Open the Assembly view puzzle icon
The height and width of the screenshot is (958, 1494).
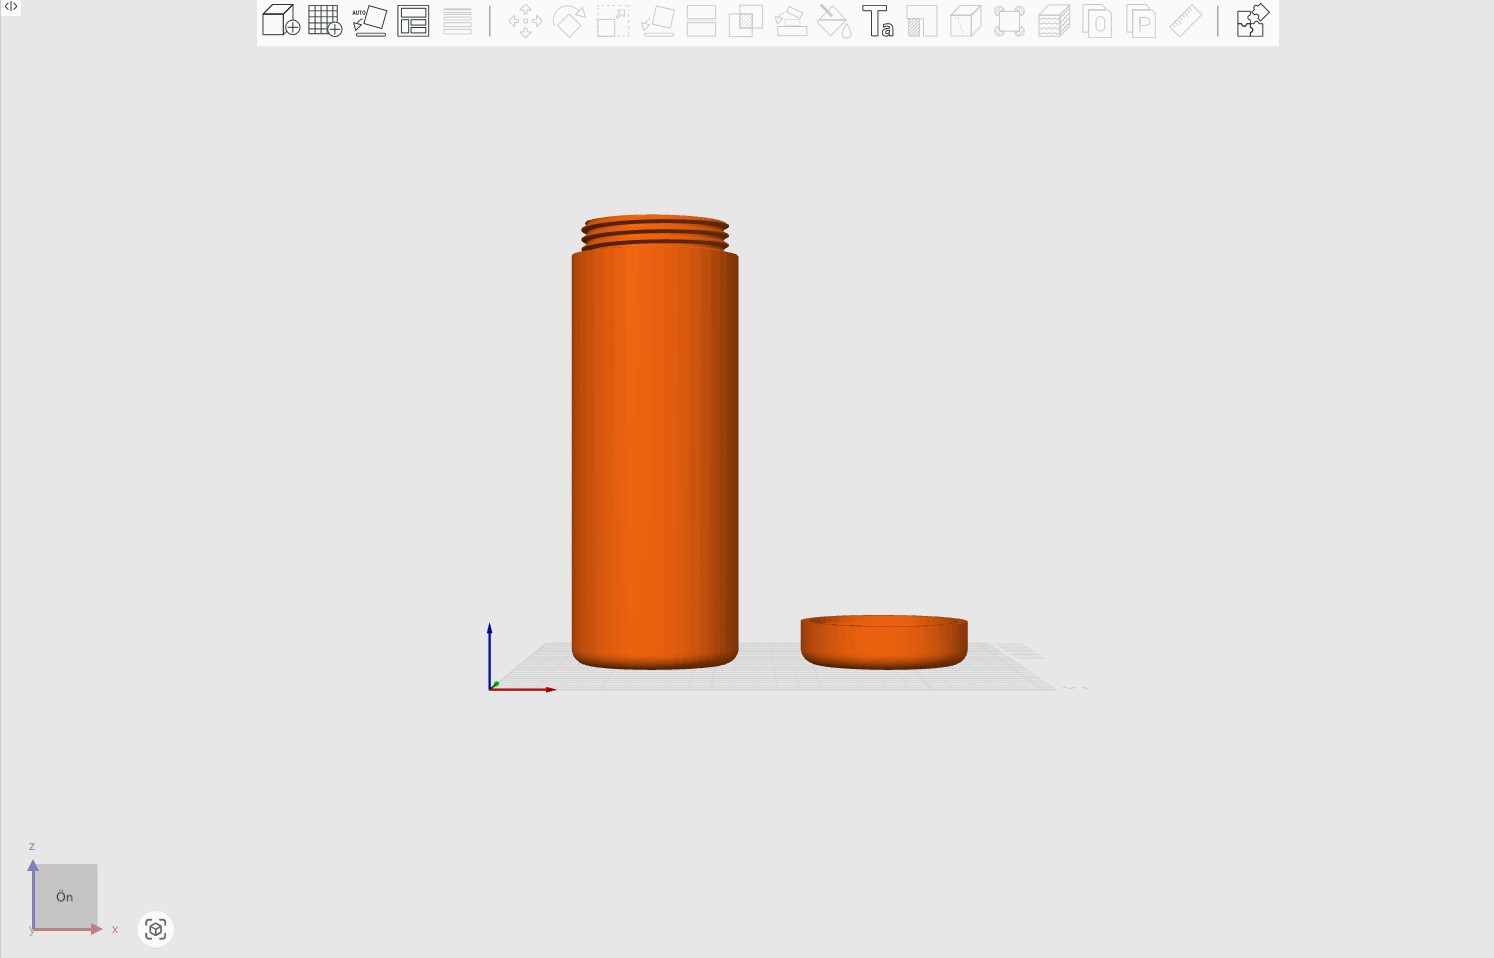pos(1252,21)
